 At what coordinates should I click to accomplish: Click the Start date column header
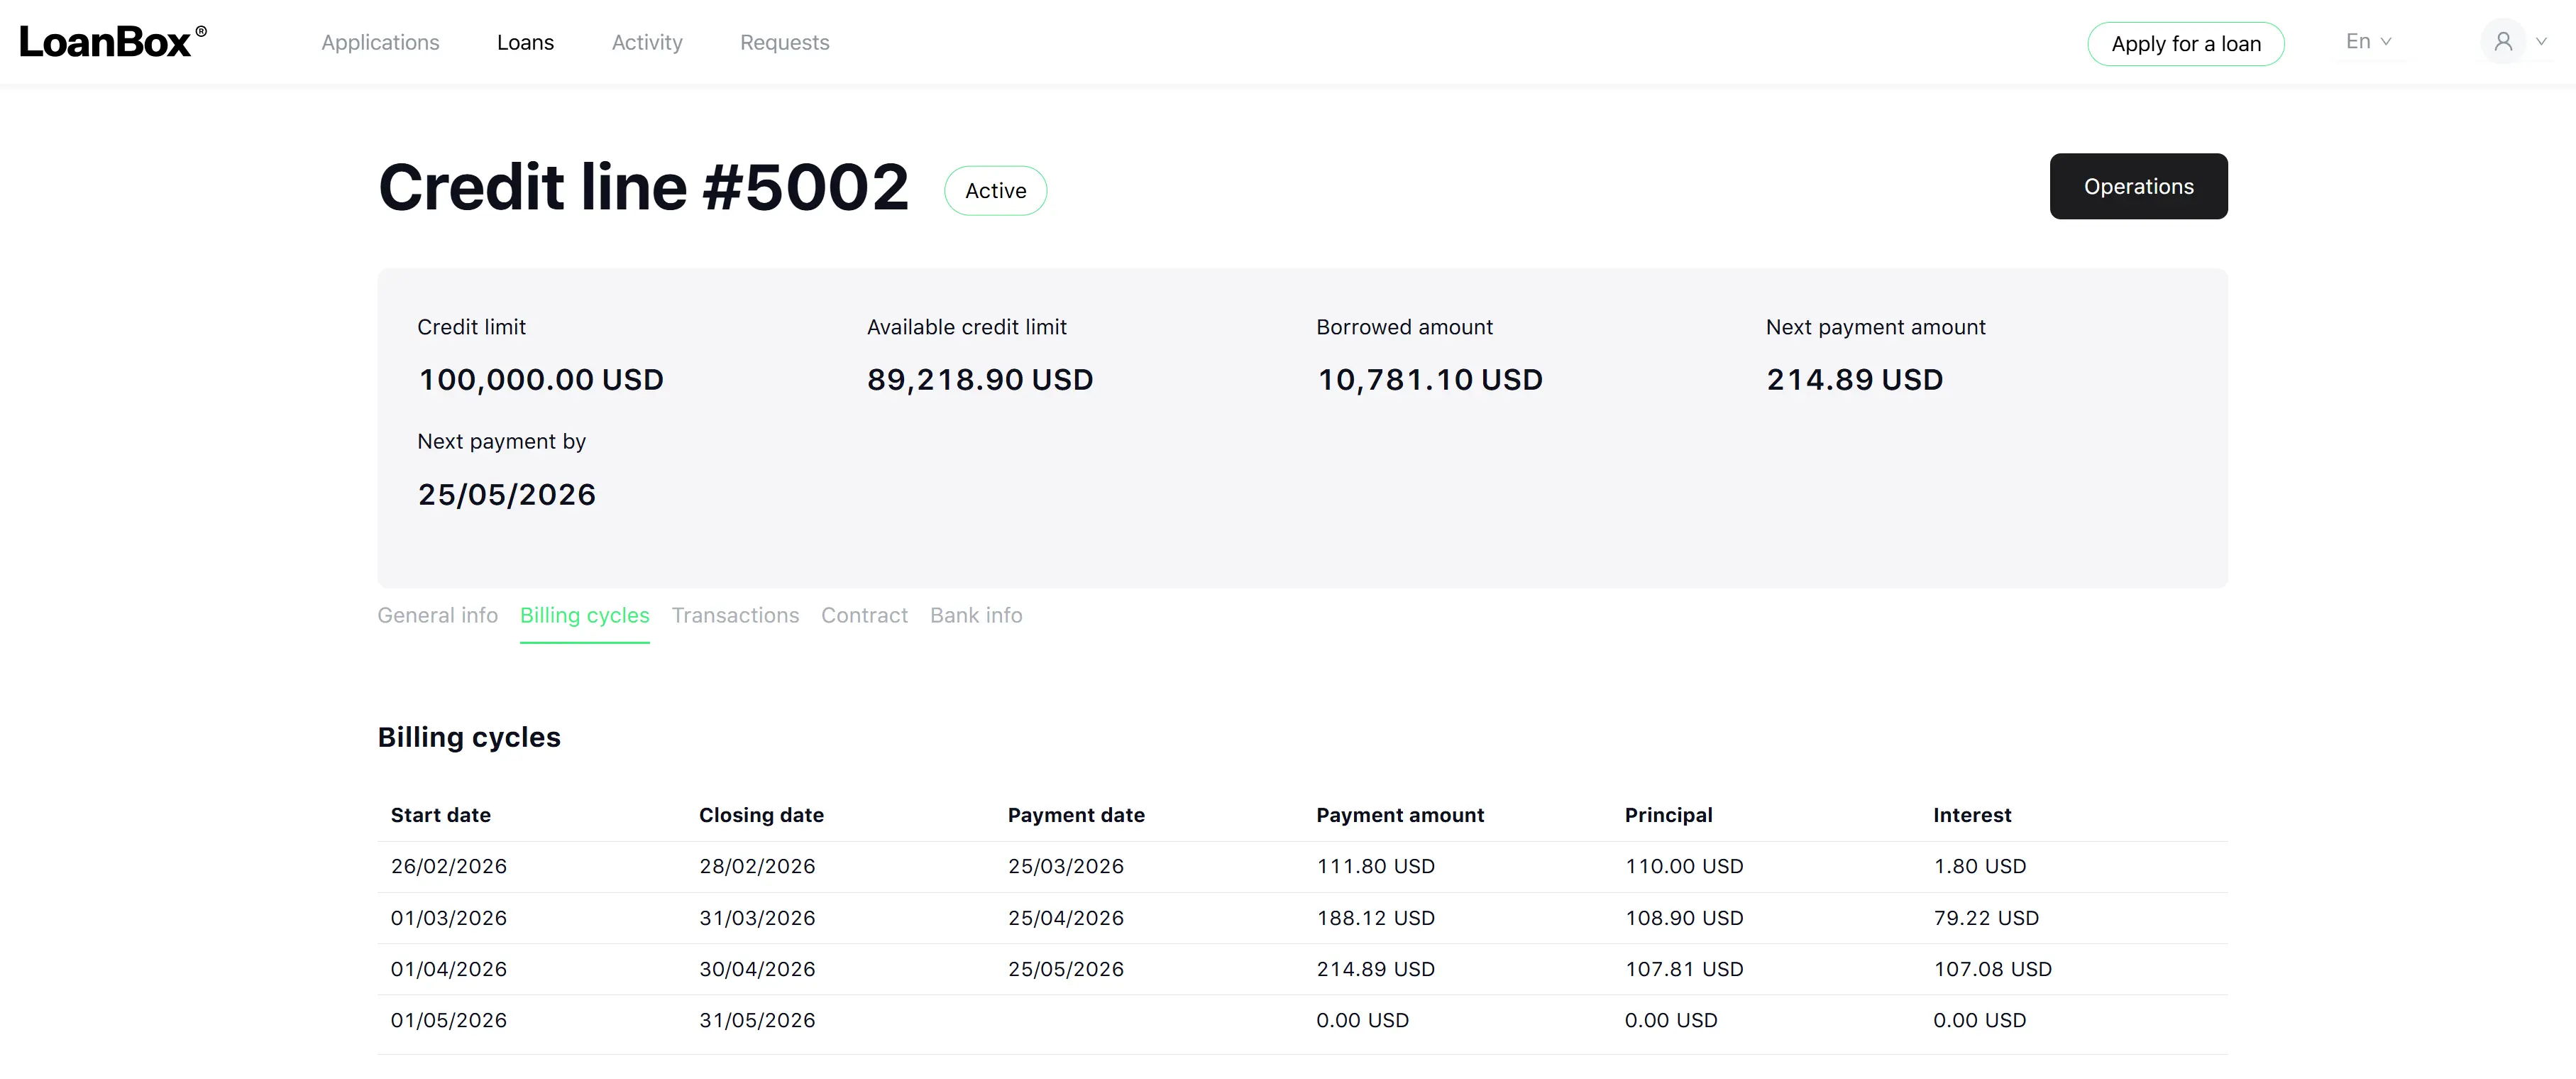pos(441,815)
